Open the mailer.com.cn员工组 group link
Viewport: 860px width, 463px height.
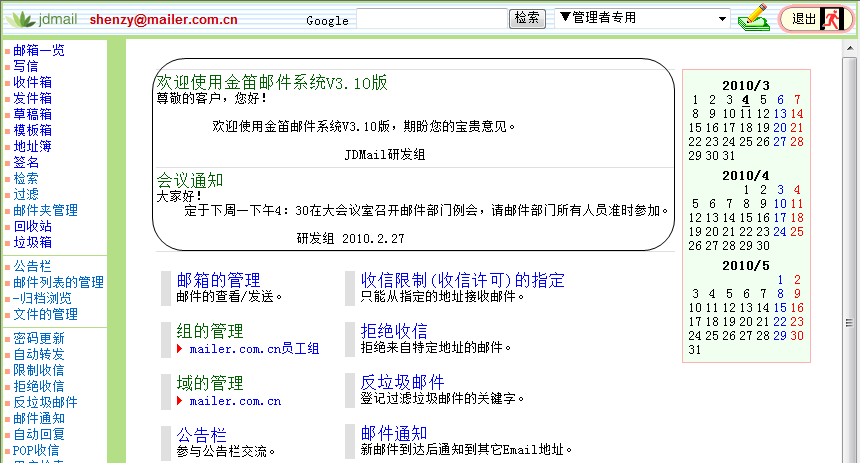[x=254, y=349]
